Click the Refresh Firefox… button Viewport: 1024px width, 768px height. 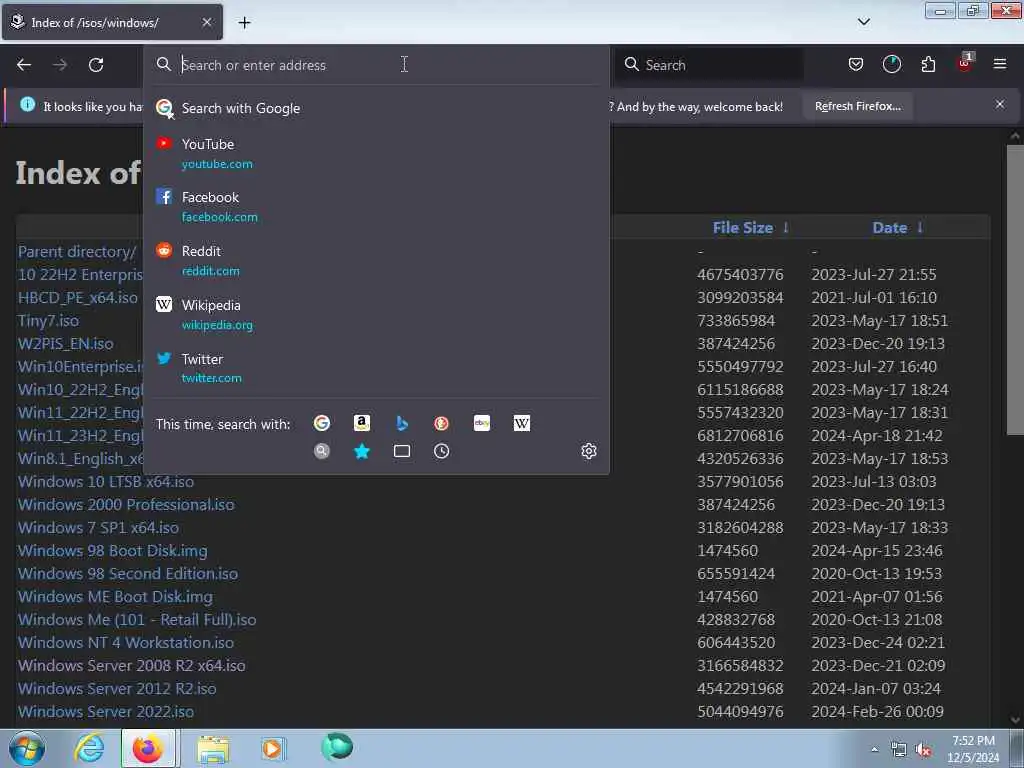(857, 106)
